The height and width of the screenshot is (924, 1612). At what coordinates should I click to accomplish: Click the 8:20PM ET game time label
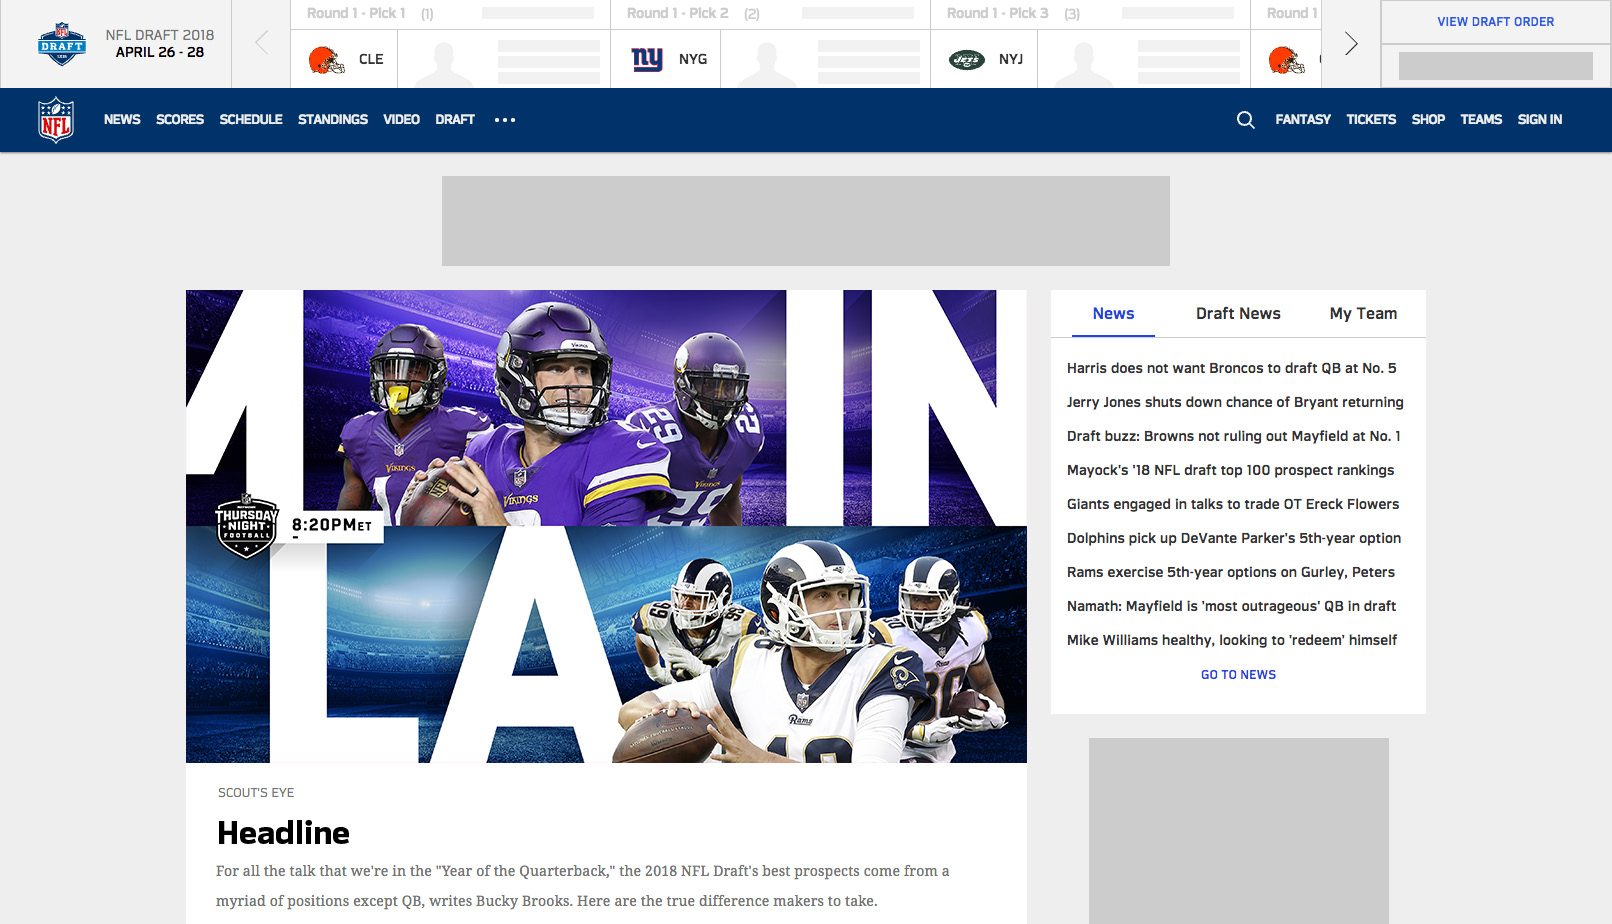pos(332,525)
